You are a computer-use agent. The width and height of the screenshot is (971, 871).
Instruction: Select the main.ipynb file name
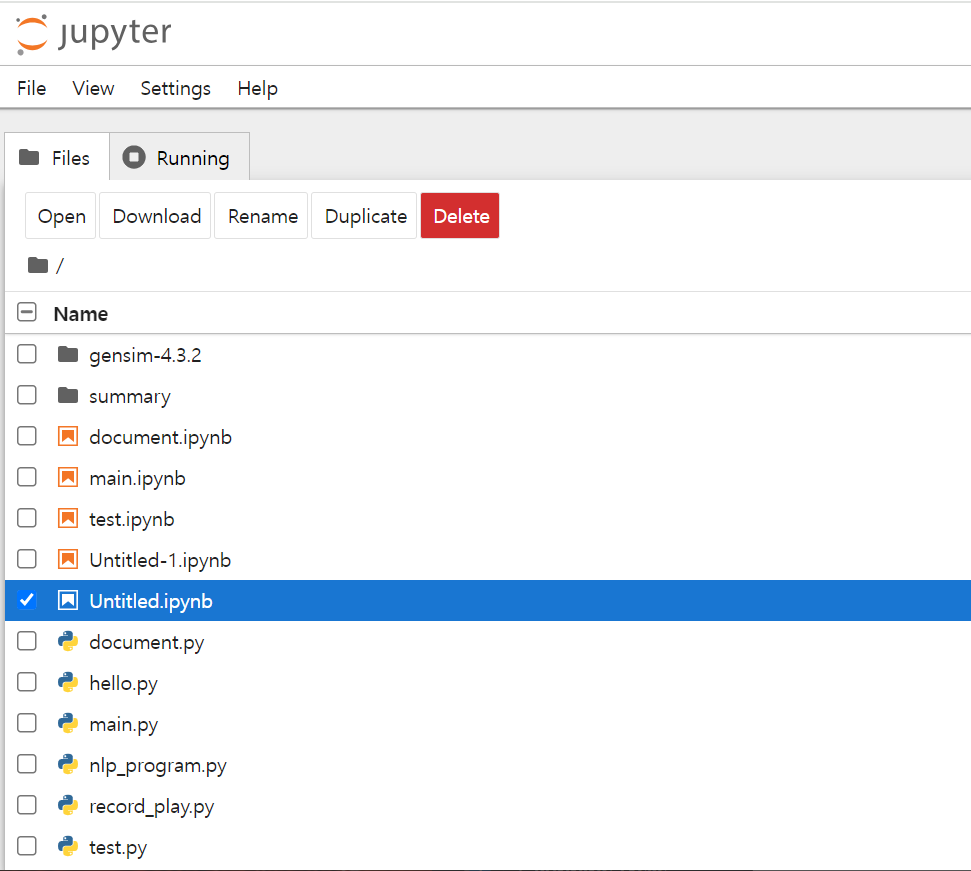click(137, 478)
